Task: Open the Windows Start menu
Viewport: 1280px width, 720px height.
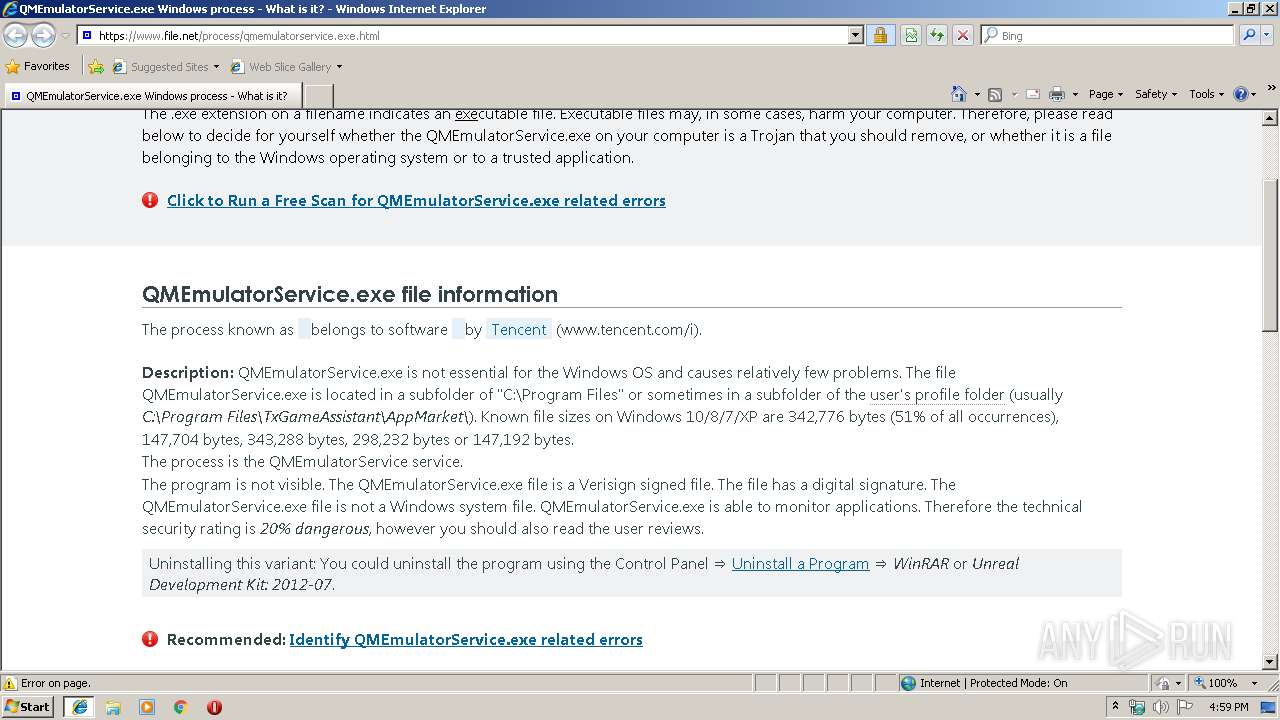Action: (x=28, y=706)
